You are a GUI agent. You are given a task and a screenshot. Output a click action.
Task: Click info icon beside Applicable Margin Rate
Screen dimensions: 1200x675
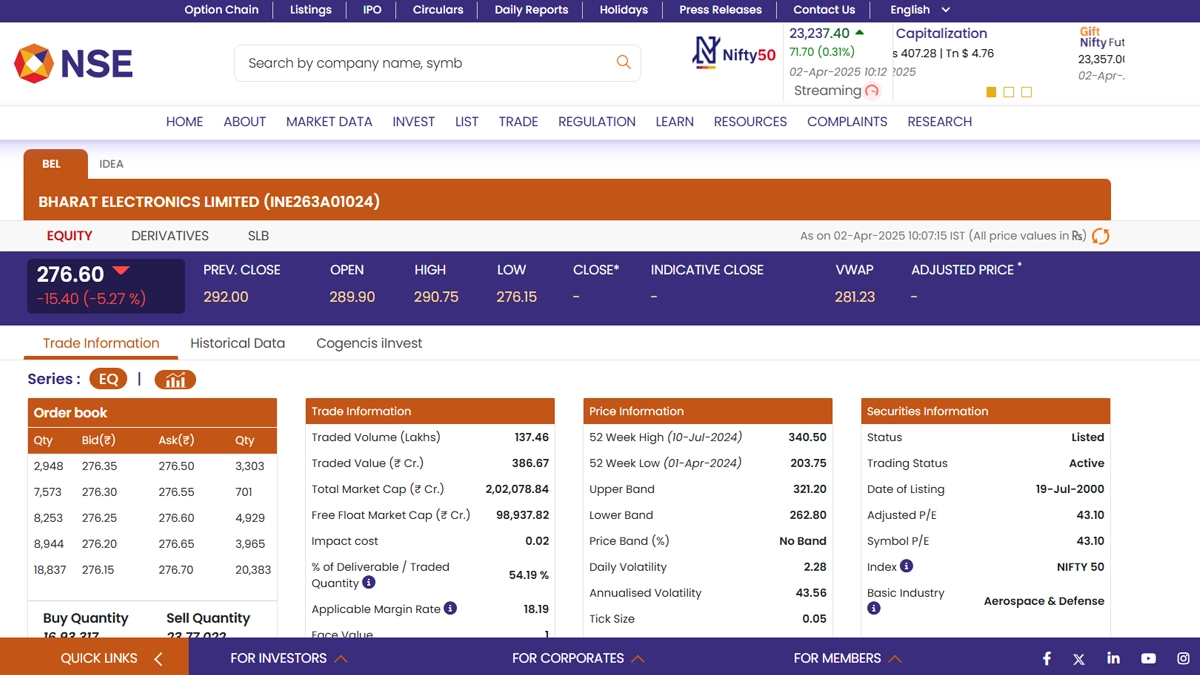(x=450, y=608)
